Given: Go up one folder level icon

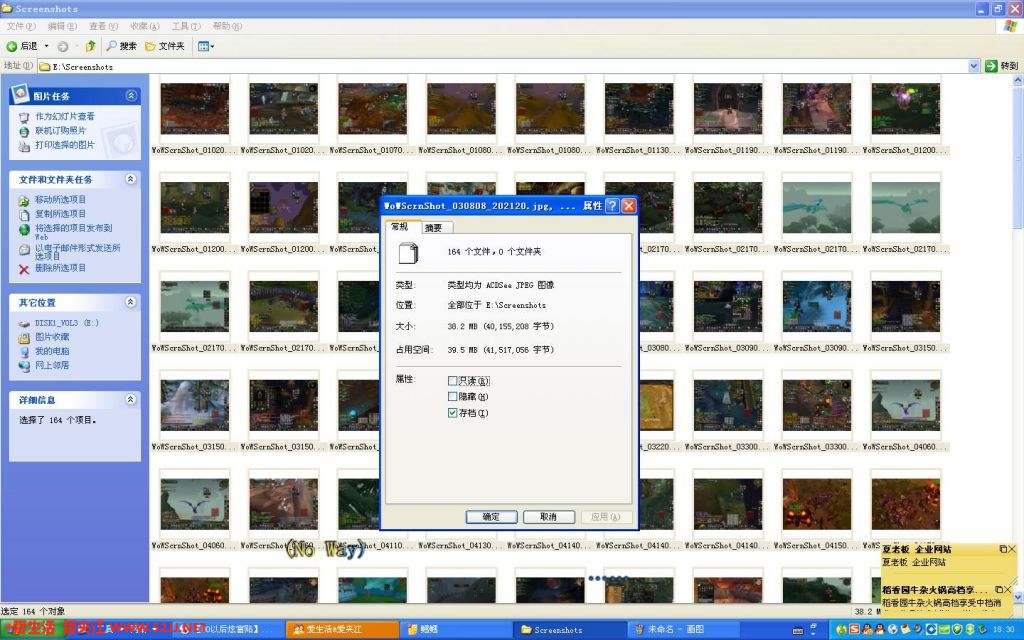Looking at the screenshot, I should point(91,46).
